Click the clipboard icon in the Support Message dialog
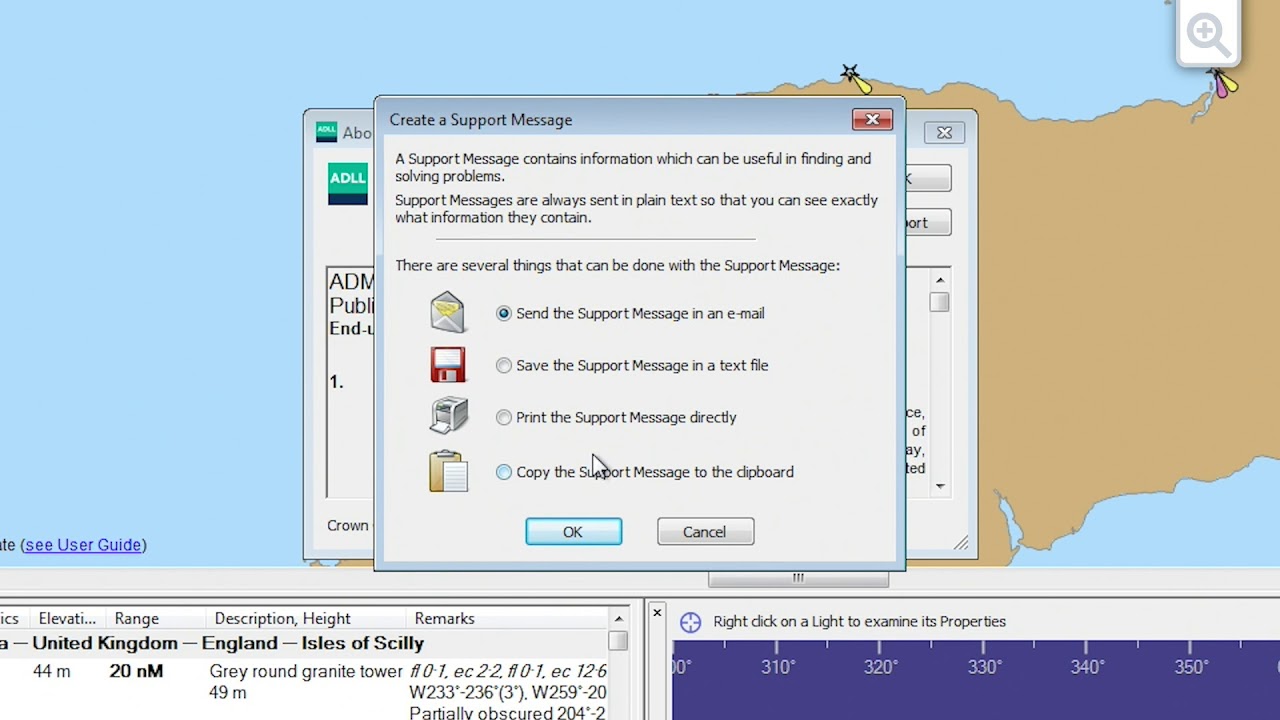The width and height of the screenshot is (1280, 720). [x=448, y=470]
